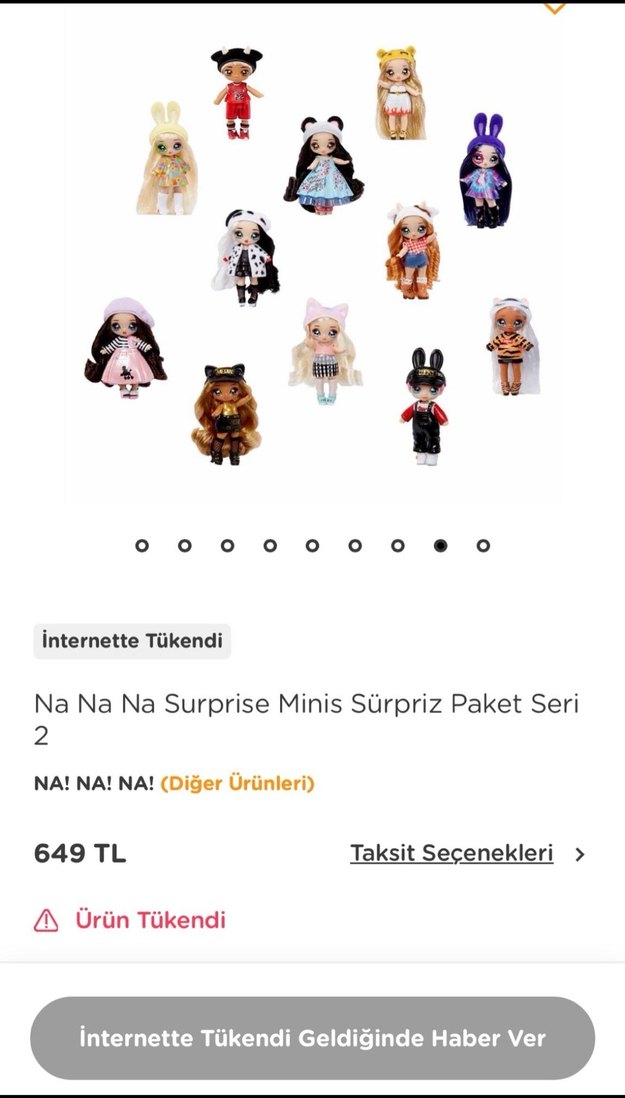625x1098 pixels.
Task: Tap the dalmatian-coat doll in product image
Action: [246, 258]
